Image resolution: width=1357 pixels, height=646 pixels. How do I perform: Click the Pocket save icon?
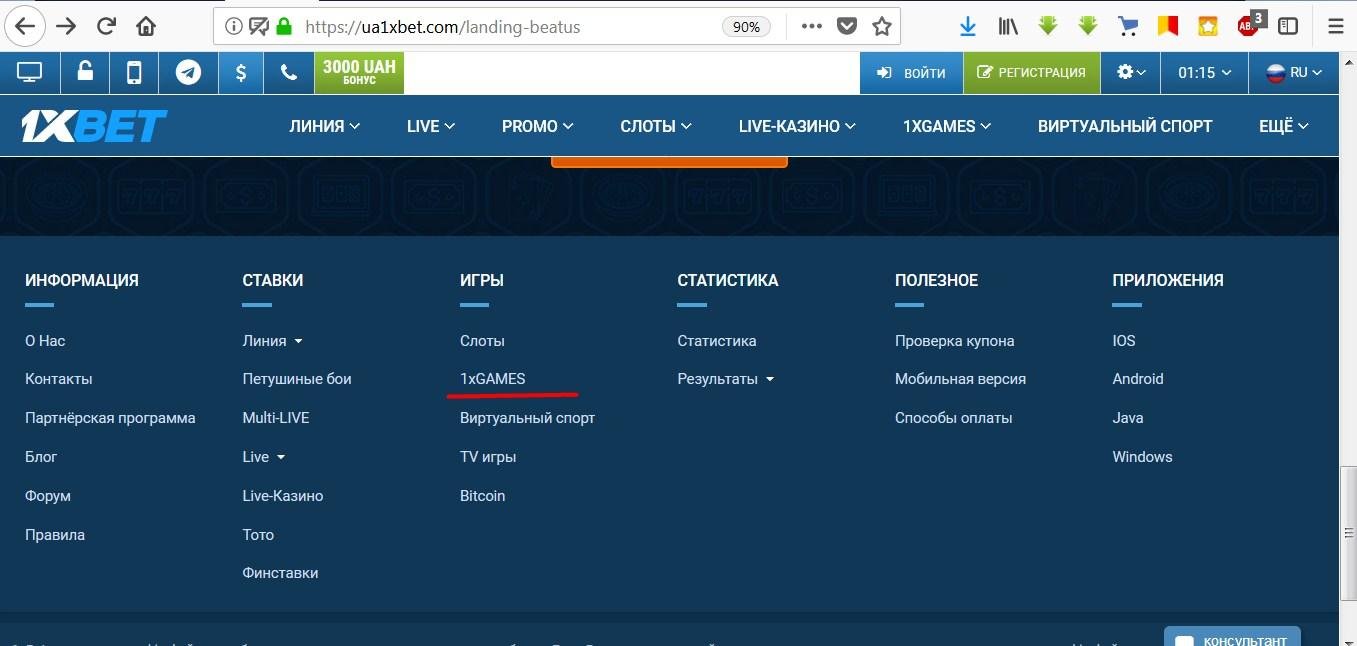(x=847, y=27)
